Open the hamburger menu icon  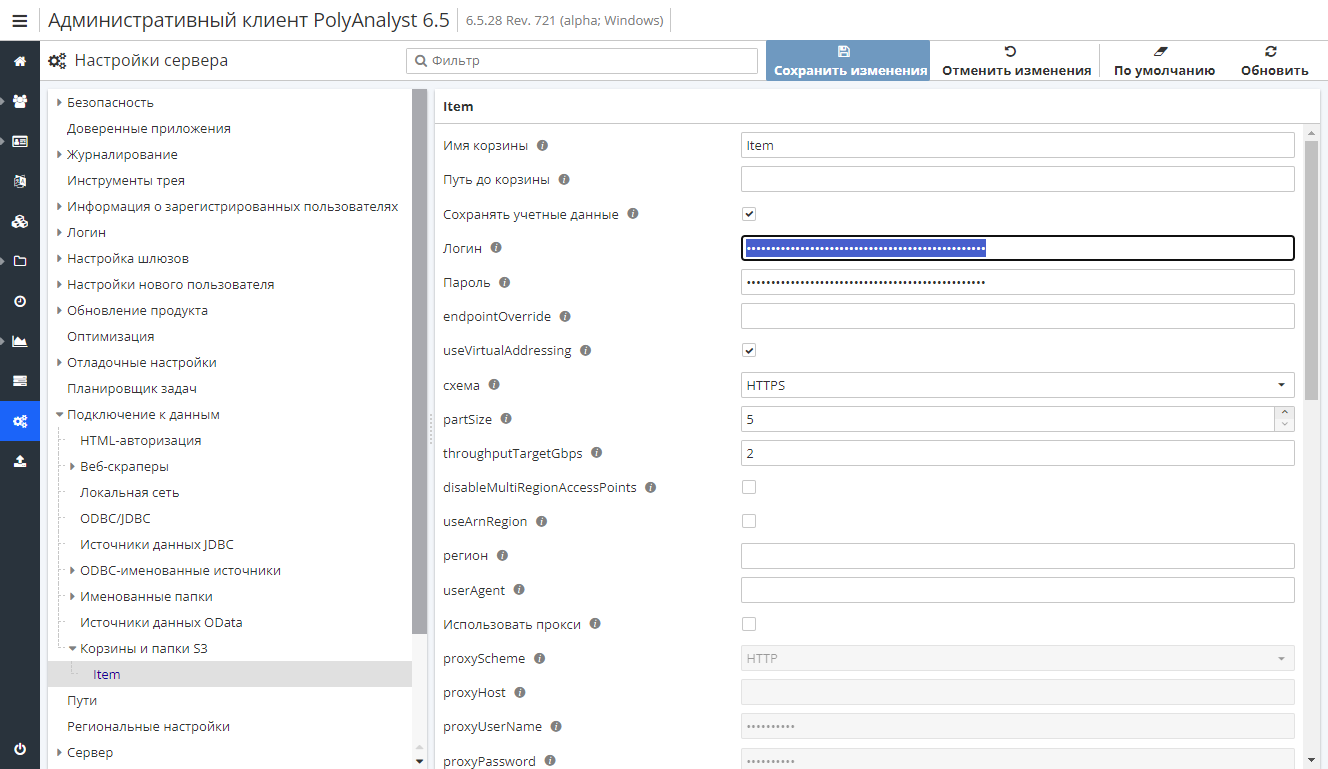click(x=20, y=20)
